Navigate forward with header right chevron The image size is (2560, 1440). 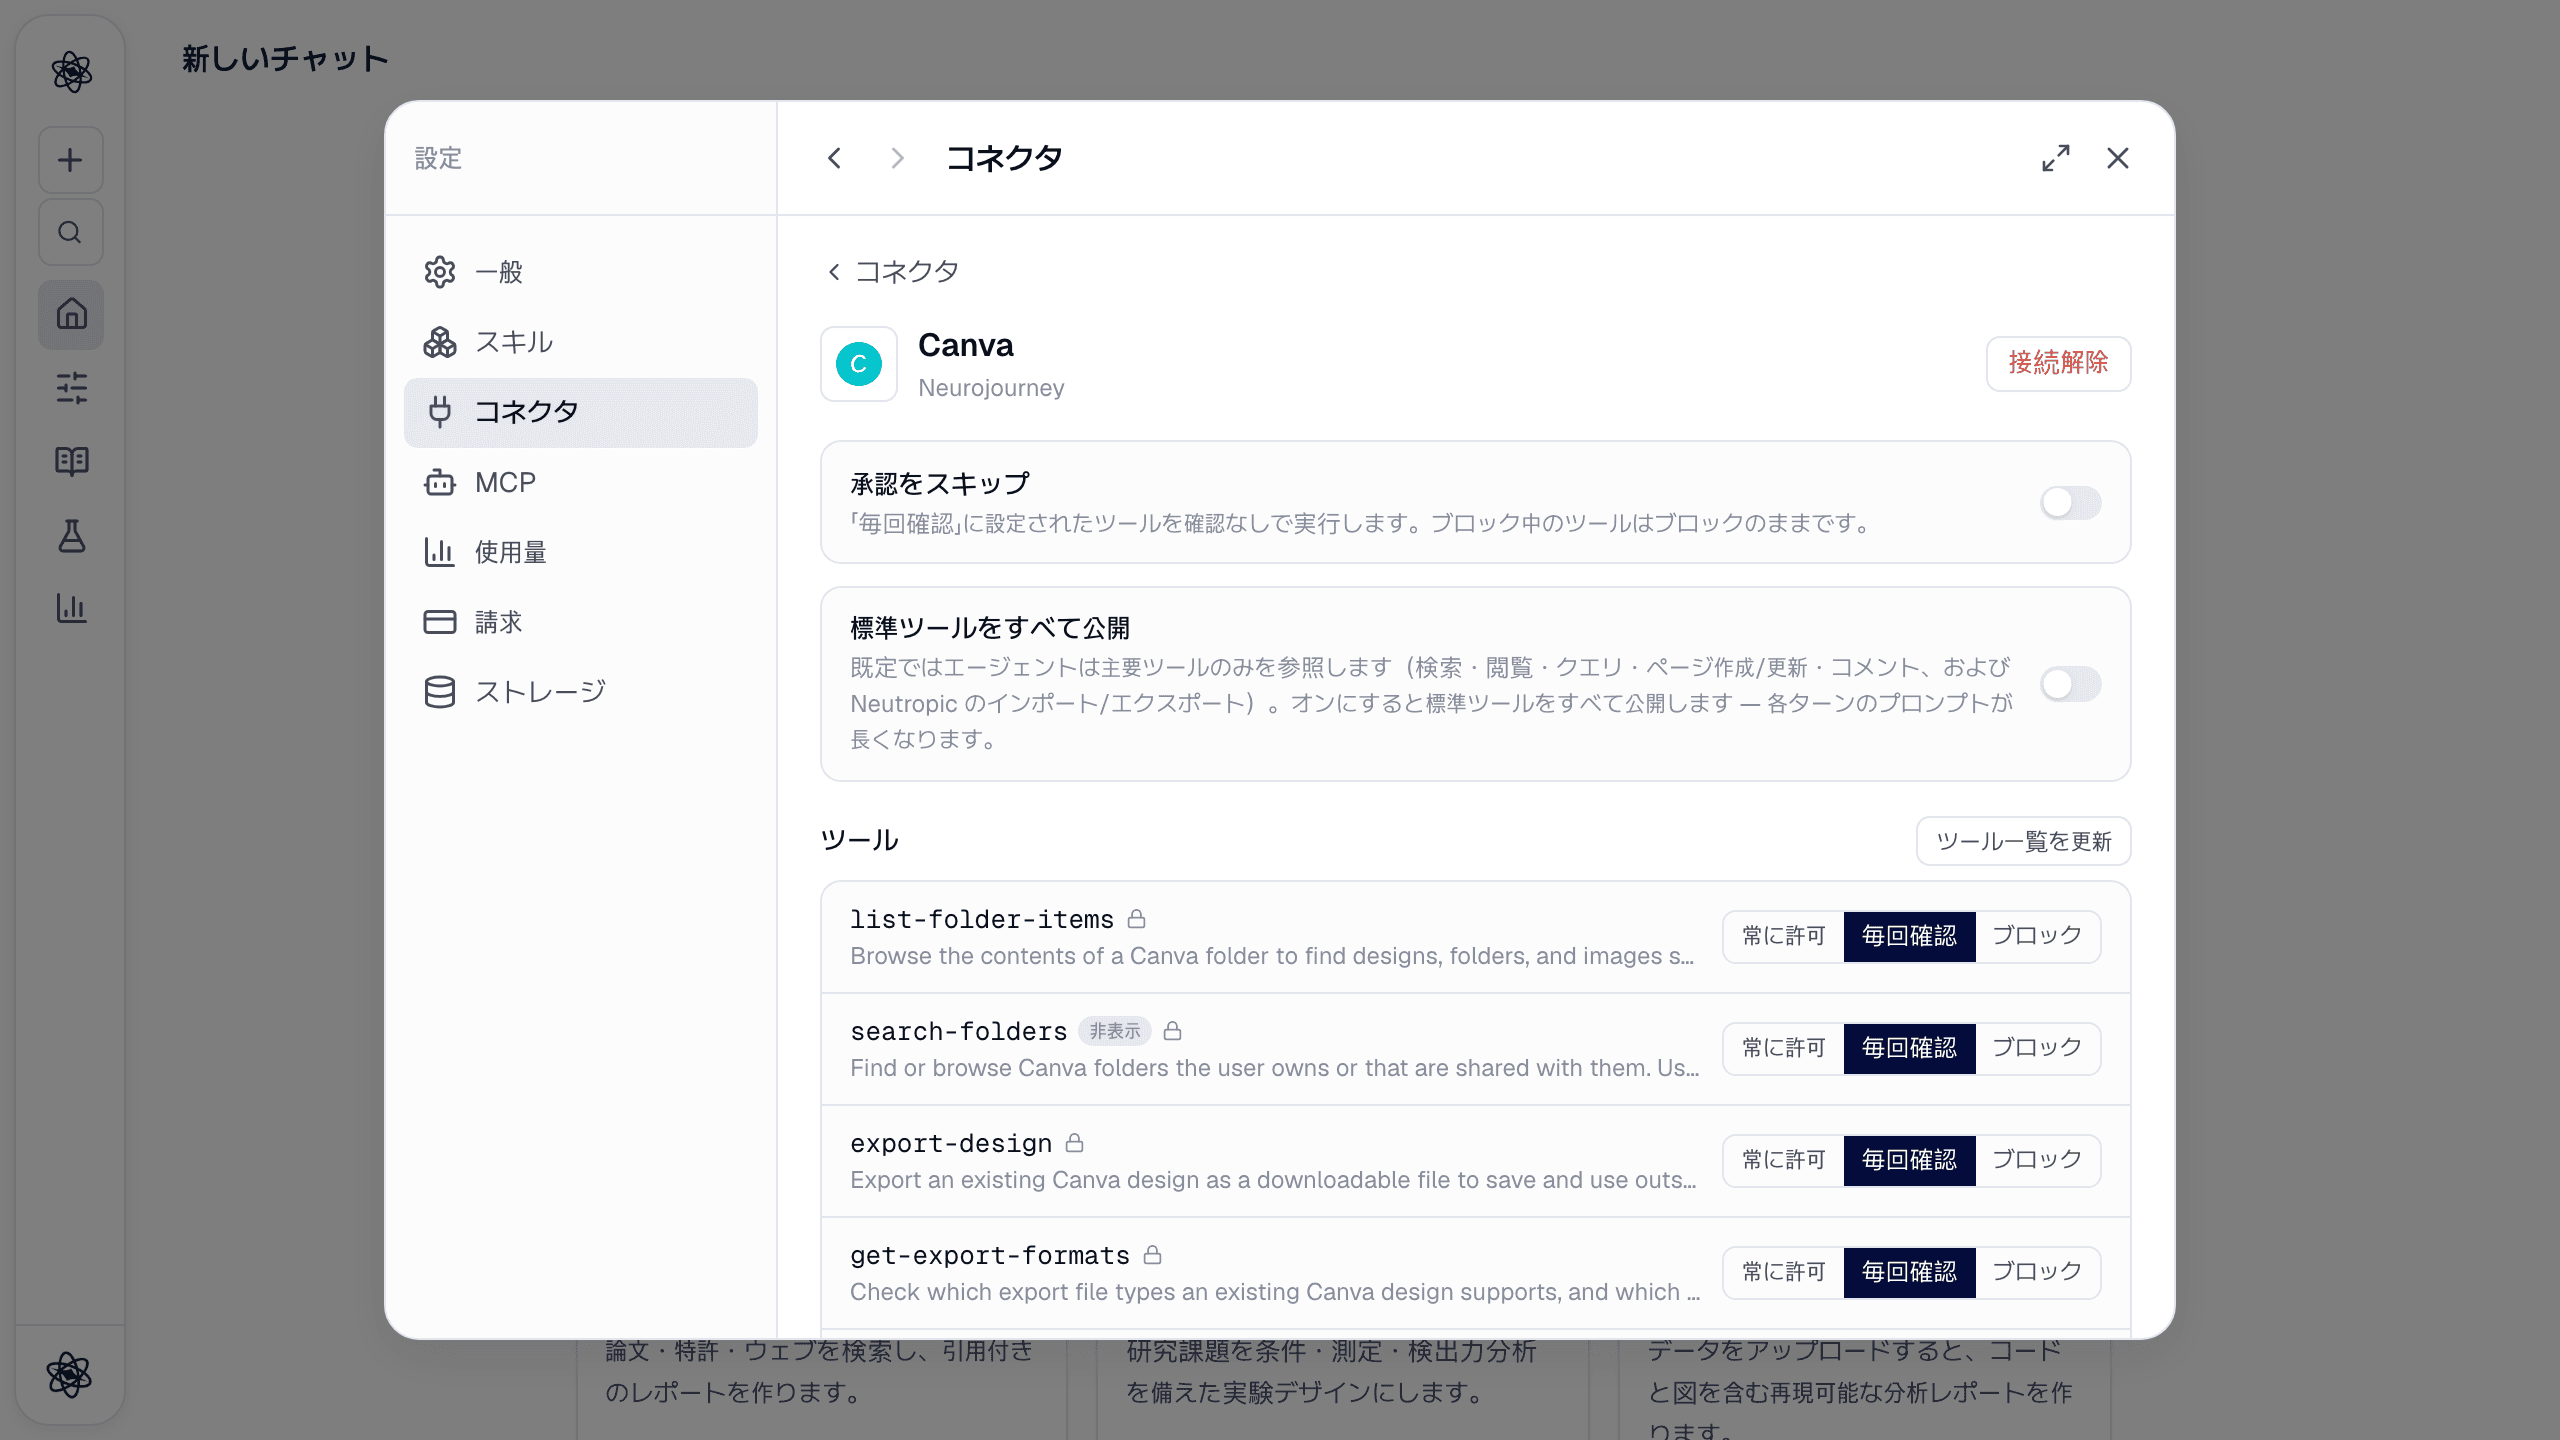click(x=897, y=158)
